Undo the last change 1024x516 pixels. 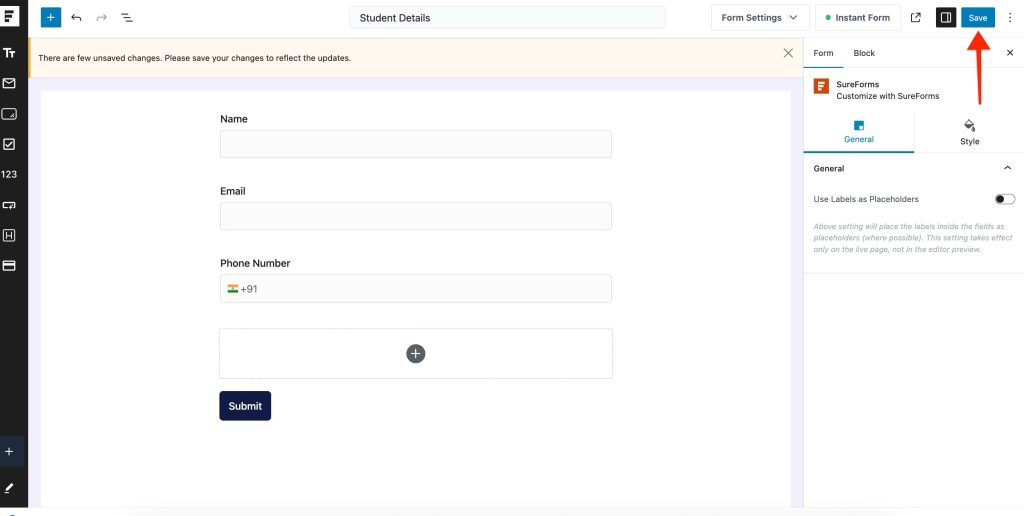pos(76,18)
